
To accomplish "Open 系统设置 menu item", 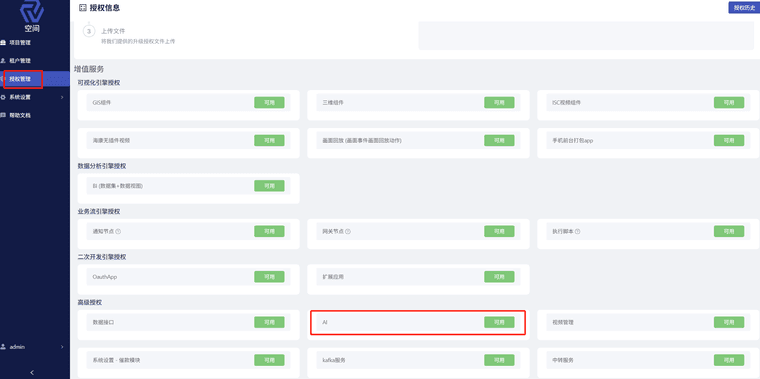I will pos(35,97).
